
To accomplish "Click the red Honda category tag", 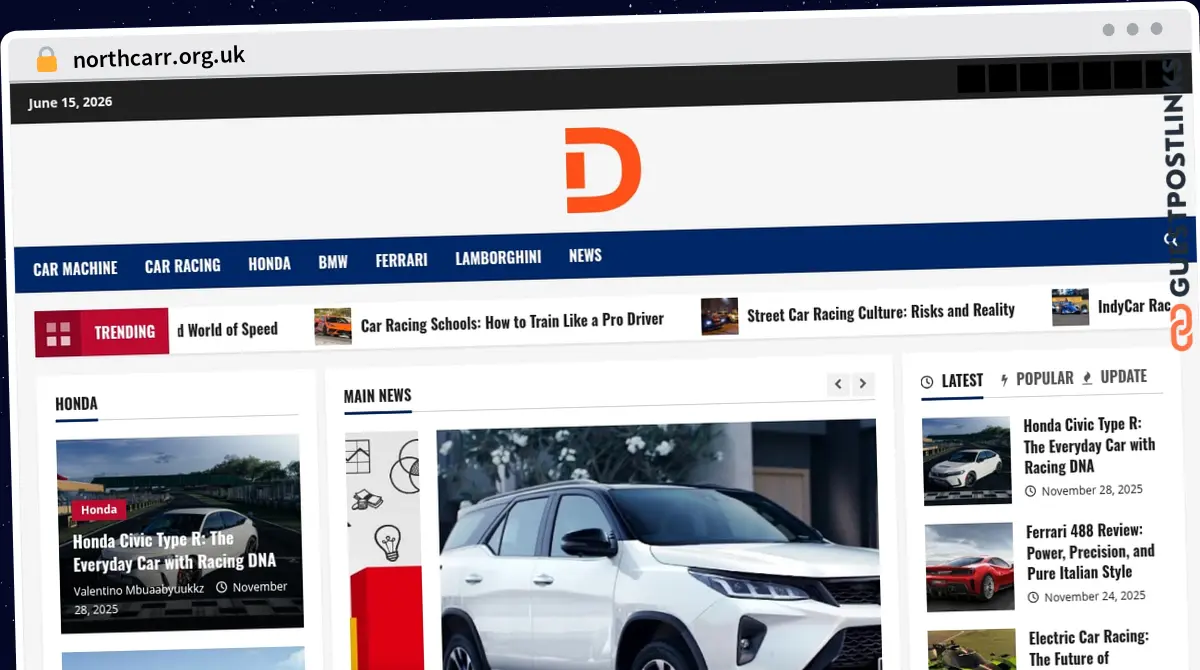I will pos(99,510).
